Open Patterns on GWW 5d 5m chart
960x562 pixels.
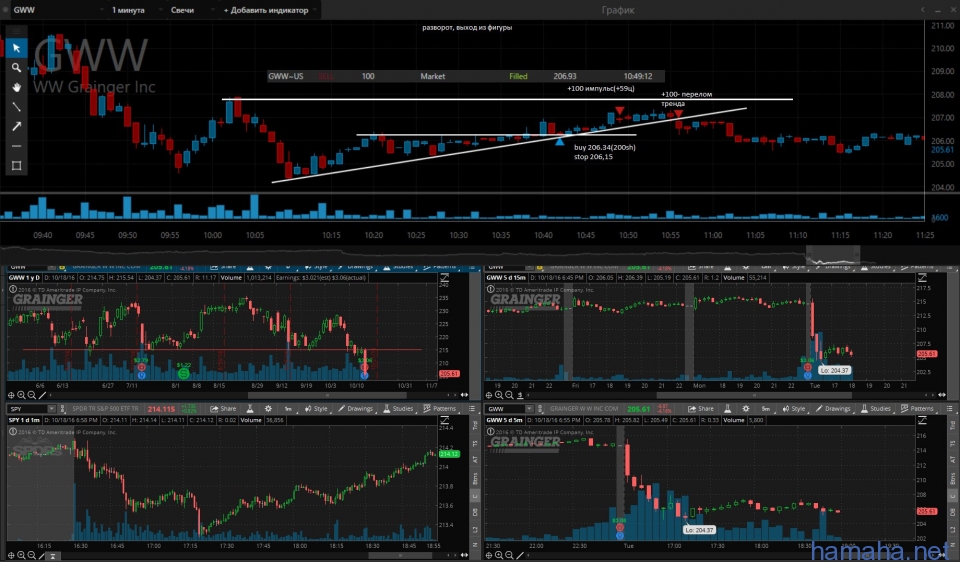click(x=917, y=409)
